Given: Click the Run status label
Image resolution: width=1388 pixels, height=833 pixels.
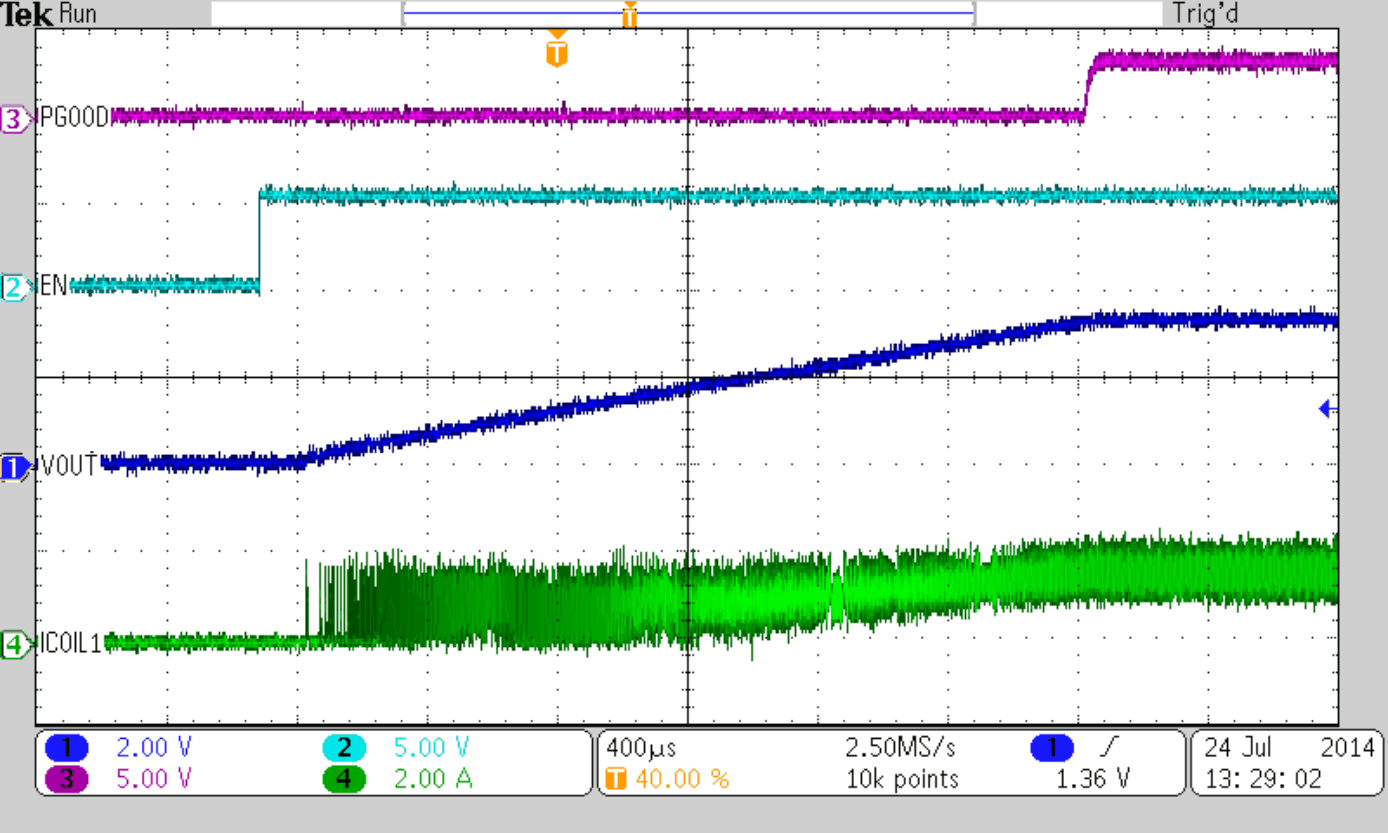Looking at the screenshot, I should click(x=78, y=14).
